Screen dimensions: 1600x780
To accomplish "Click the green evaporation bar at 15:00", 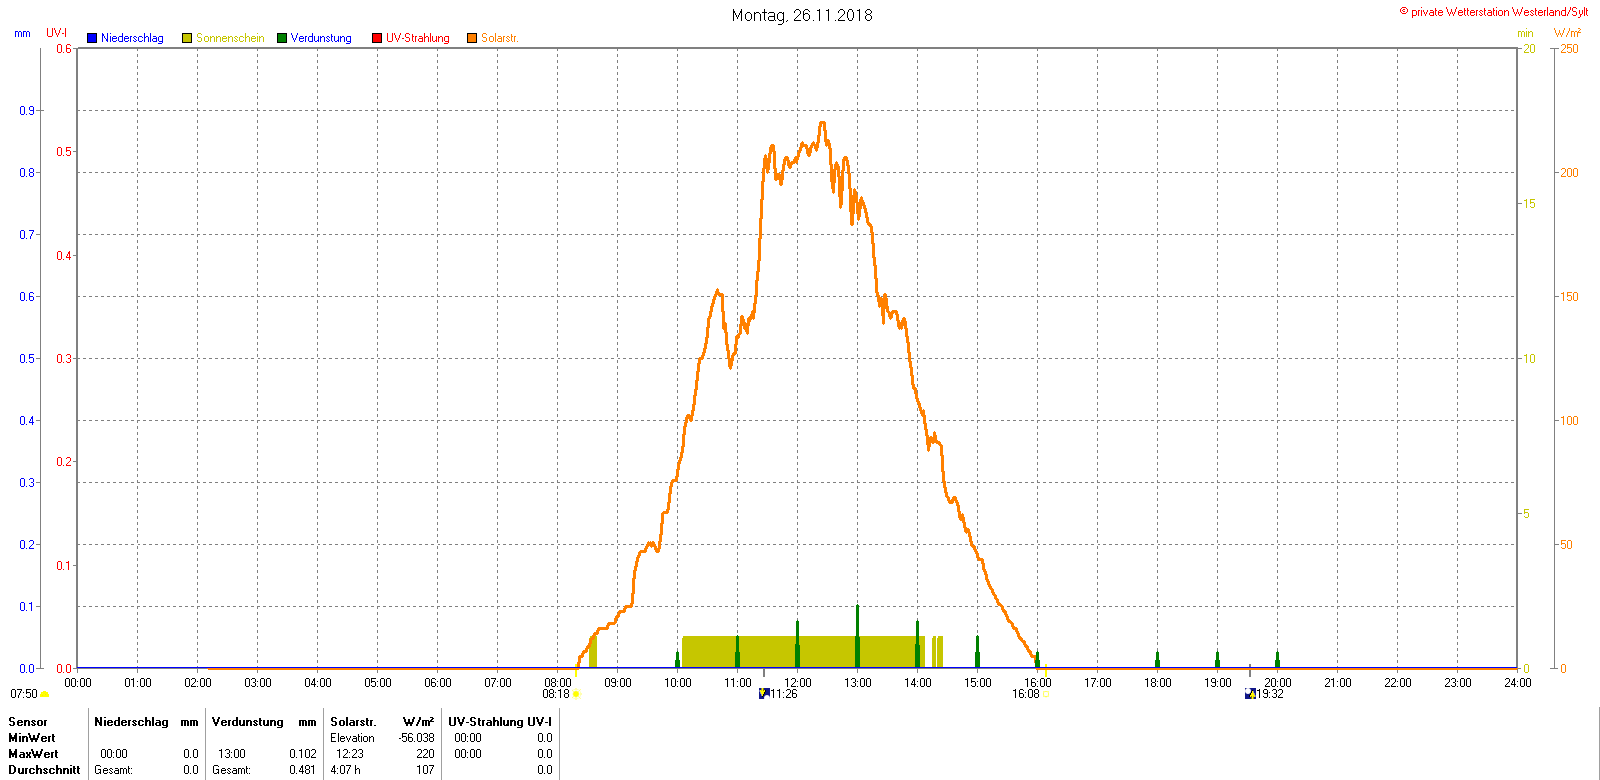I will [977, 652].
